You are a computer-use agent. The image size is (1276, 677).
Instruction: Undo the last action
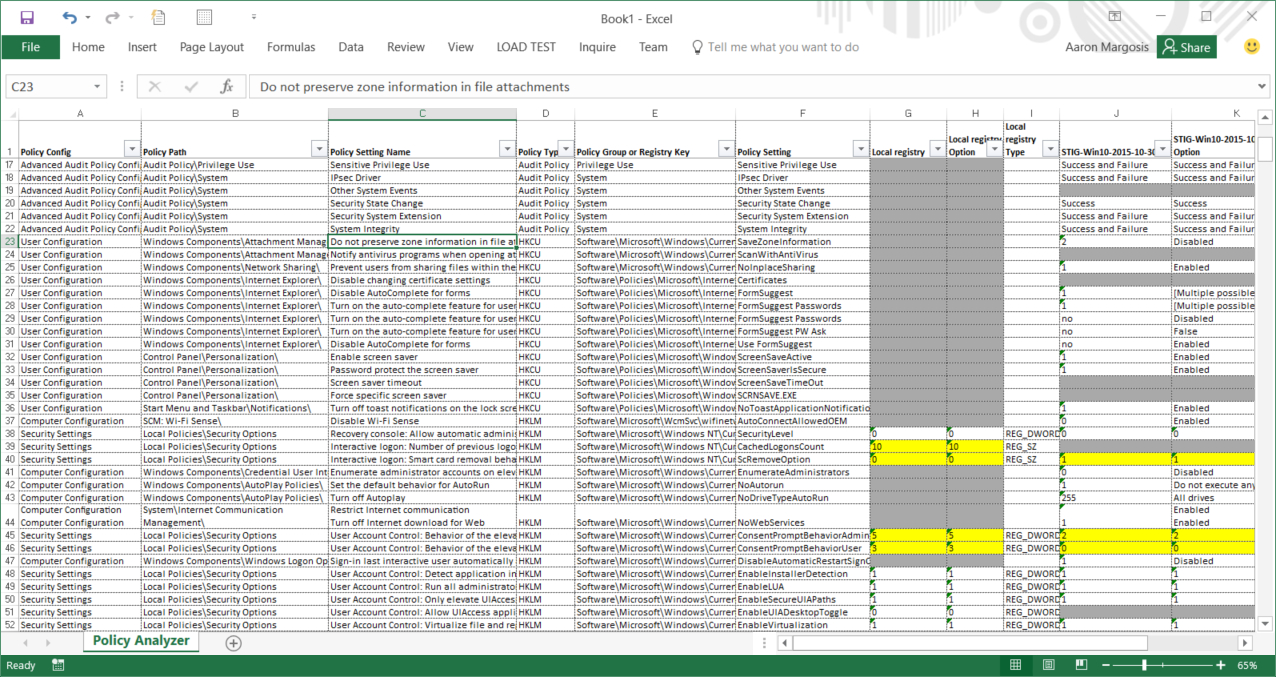tap(69, 18)
